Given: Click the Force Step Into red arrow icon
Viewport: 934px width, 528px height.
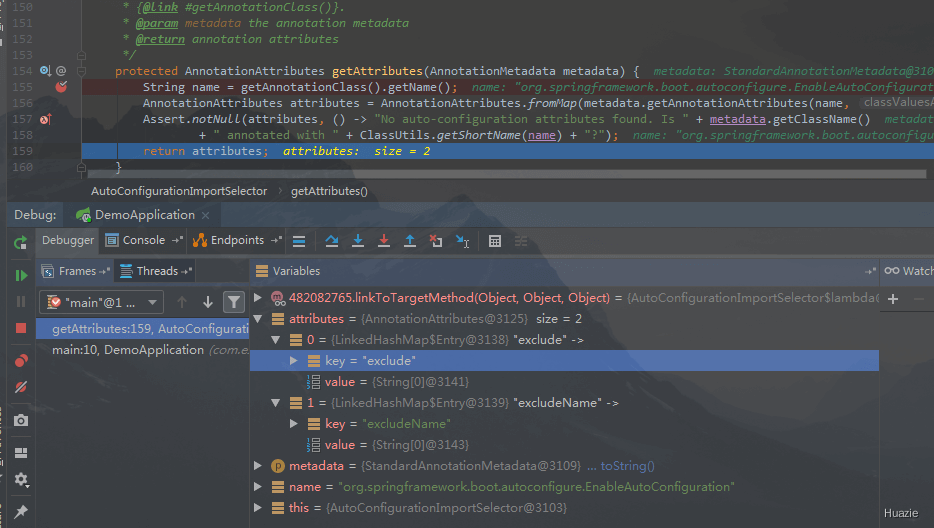Looking at the screenshot, I should click(384, 241).
